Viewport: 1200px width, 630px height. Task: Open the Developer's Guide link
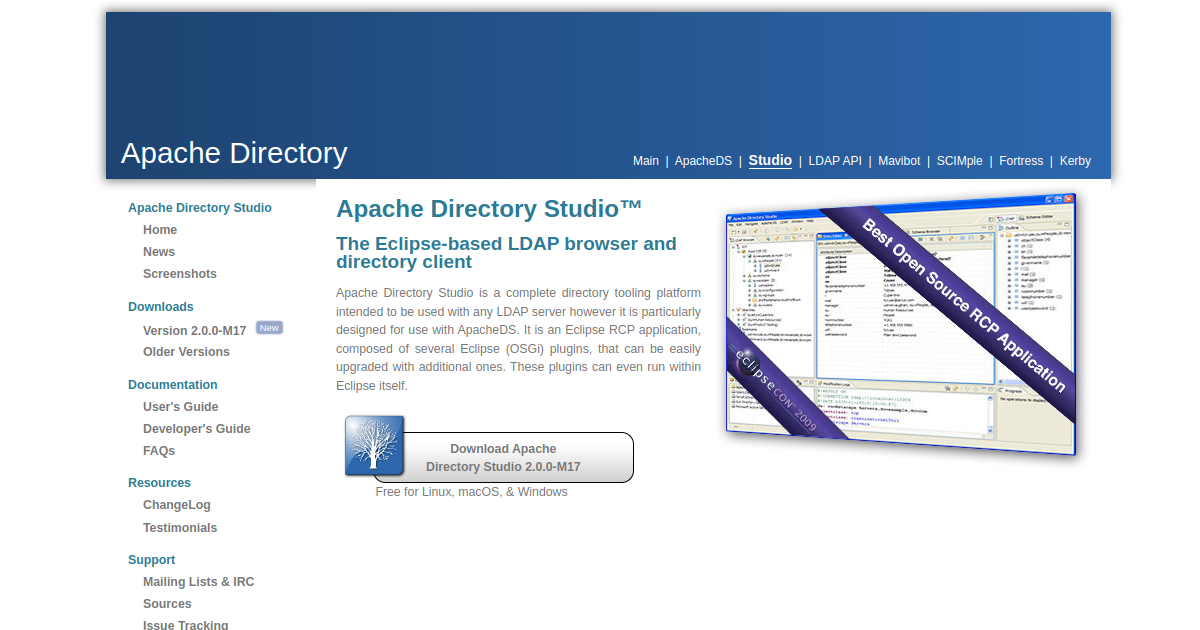click(x=197, y=429)
